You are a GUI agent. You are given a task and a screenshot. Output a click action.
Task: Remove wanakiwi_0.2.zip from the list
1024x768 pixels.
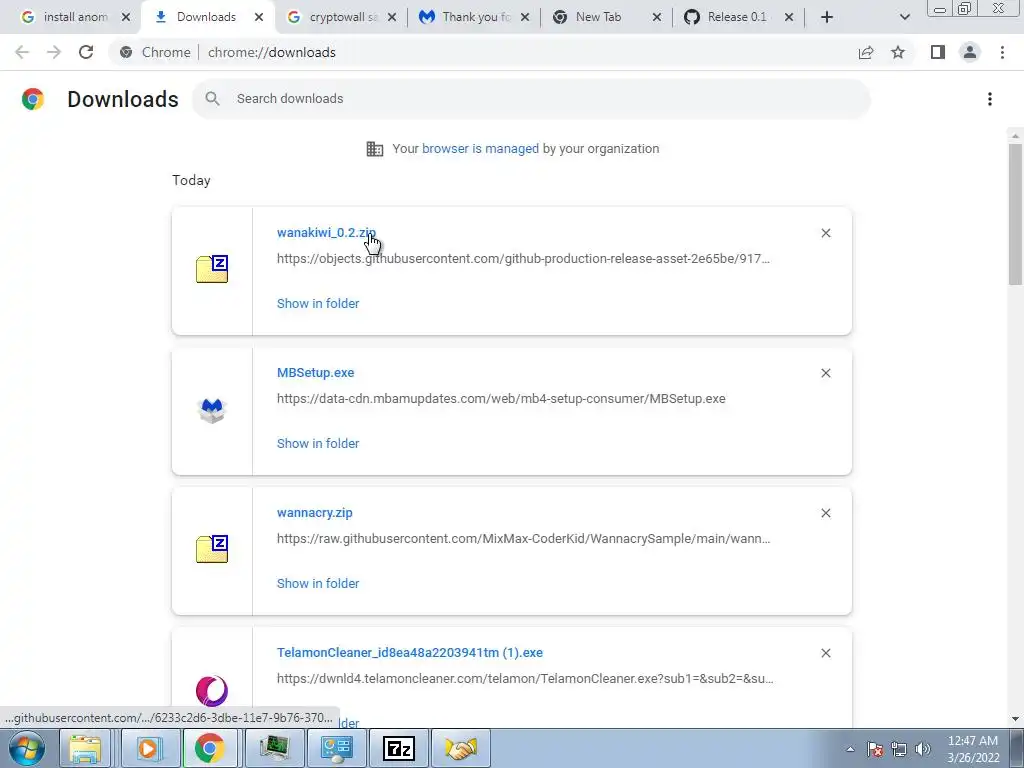825,233
